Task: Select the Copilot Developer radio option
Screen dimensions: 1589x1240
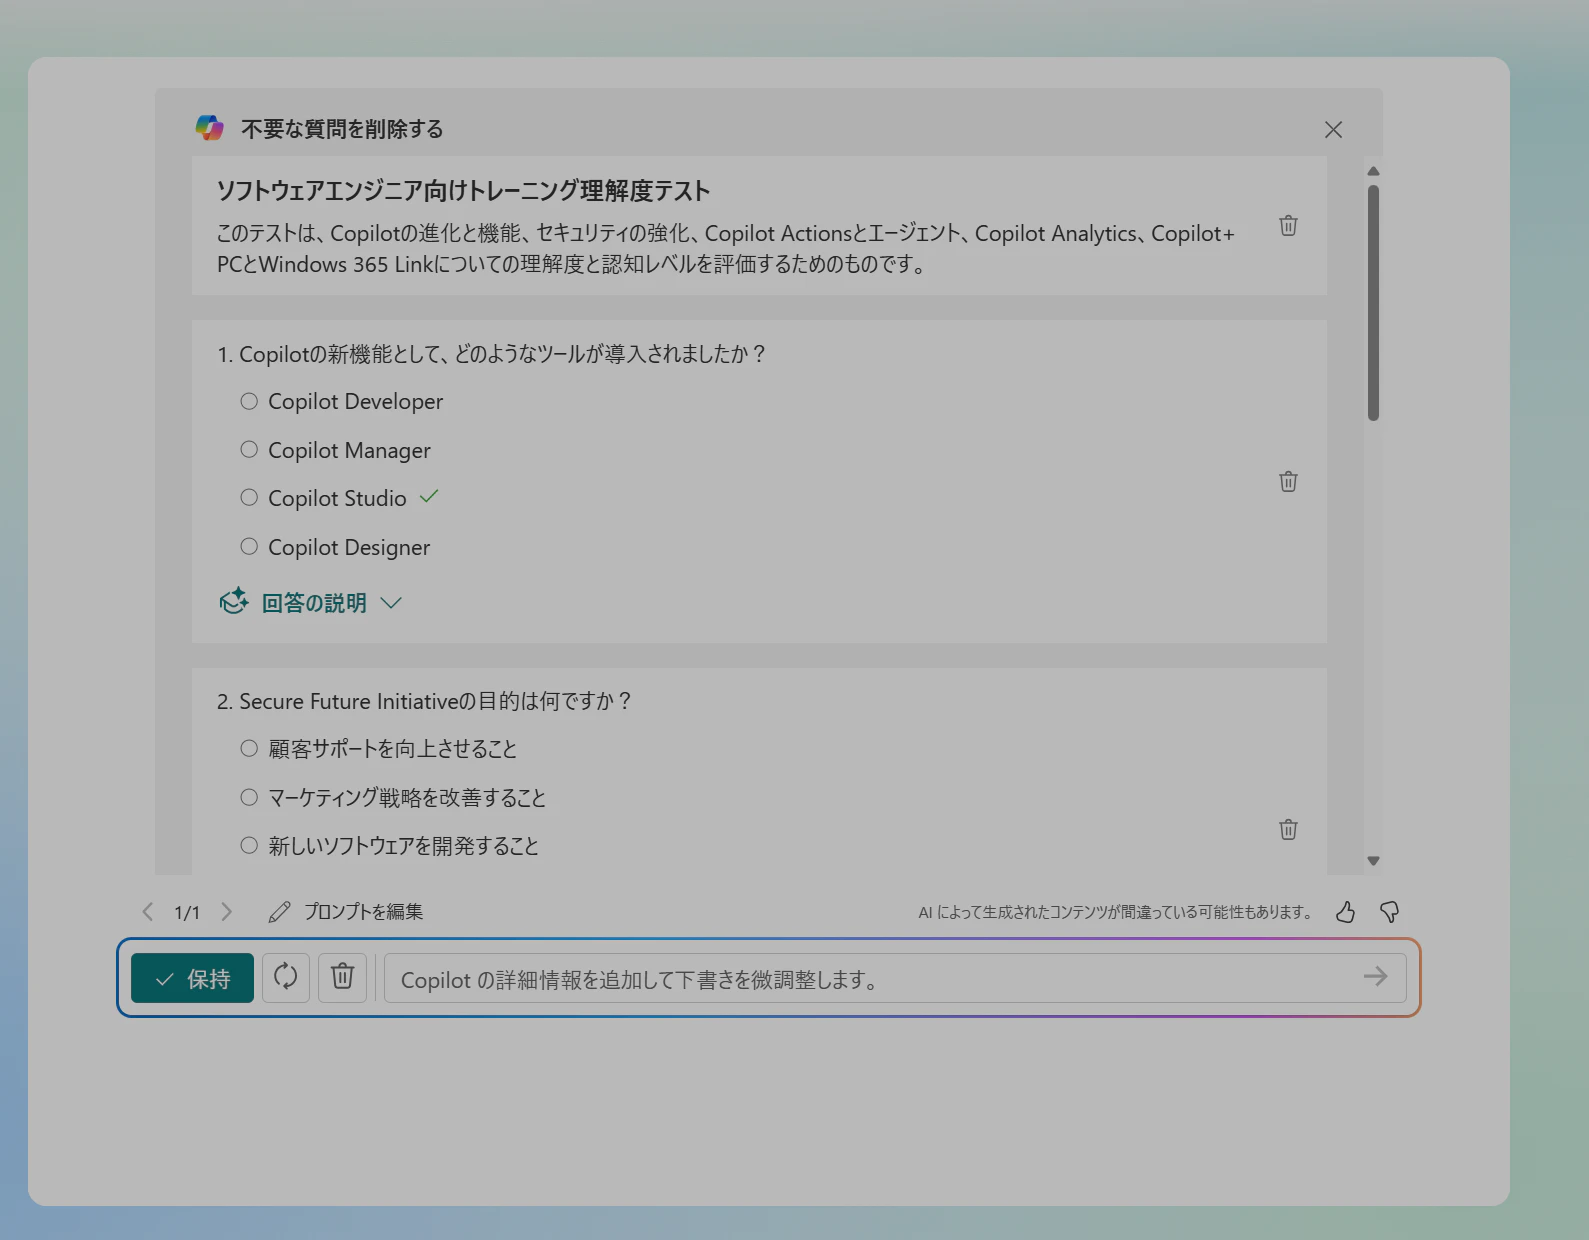Action: (x=249, y=401)
